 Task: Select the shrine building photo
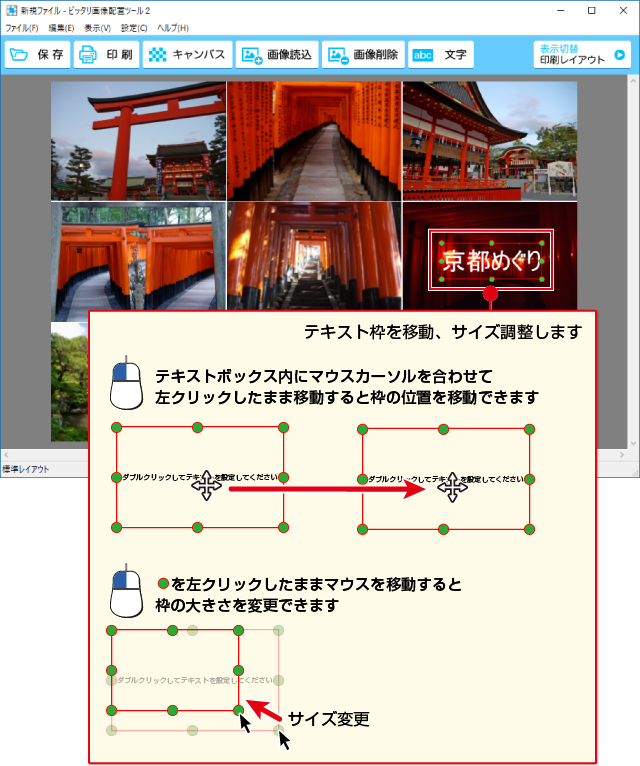[x=490, y=141]
